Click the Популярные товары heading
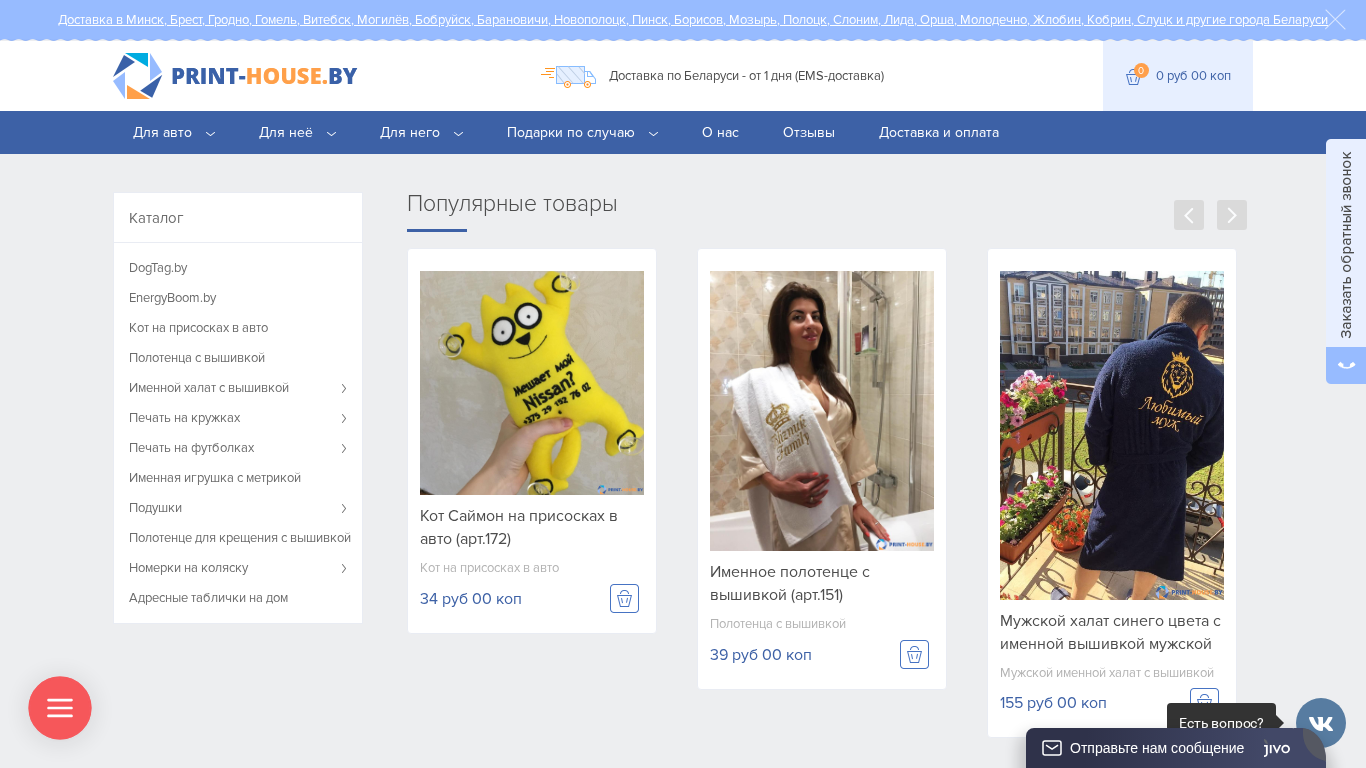1366x768 pixels. [512, 204]
